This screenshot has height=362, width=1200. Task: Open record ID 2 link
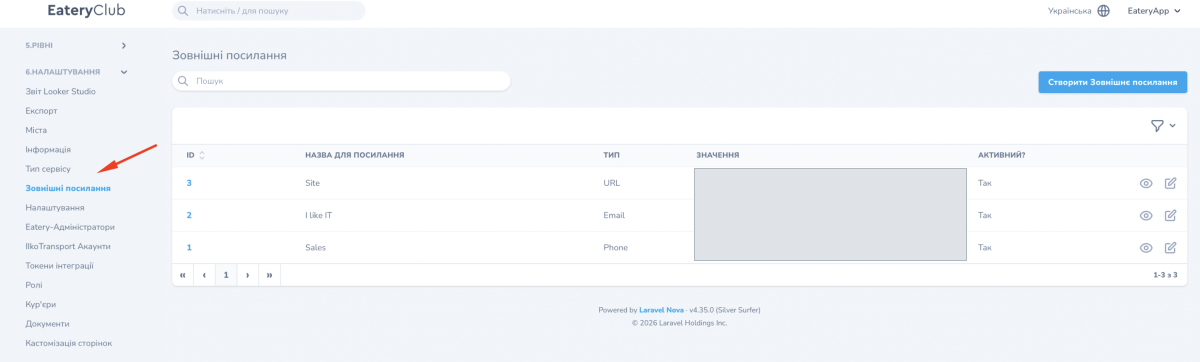189,215
